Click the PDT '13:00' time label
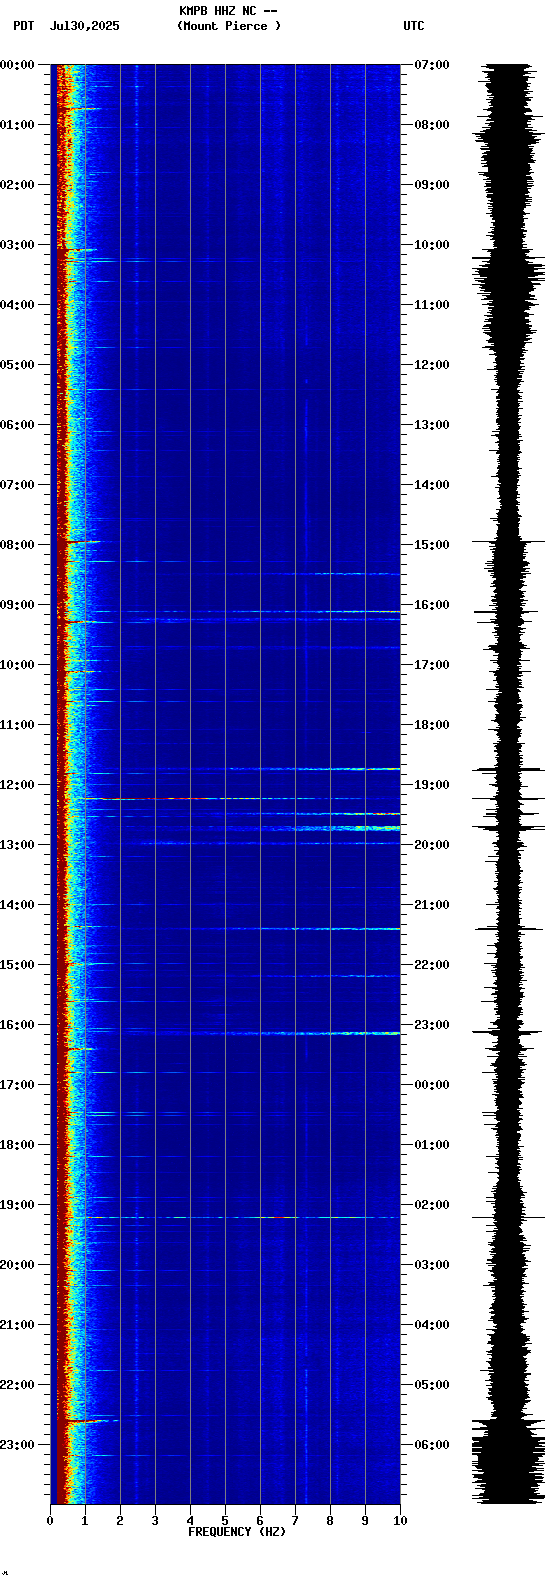Viewport: 552px width, 1584px height. (17, 845)
